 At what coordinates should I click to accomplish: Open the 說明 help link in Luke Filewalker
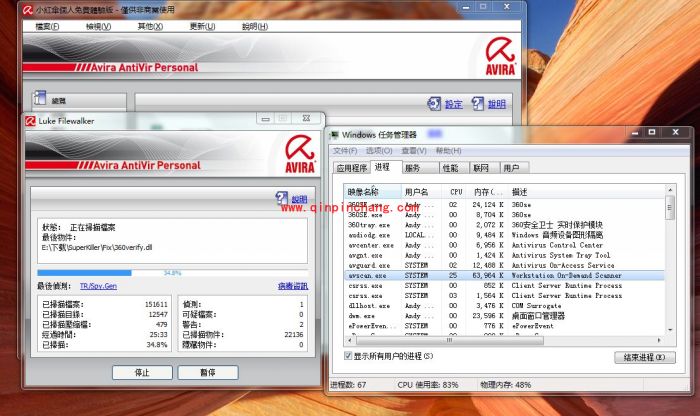300,200
